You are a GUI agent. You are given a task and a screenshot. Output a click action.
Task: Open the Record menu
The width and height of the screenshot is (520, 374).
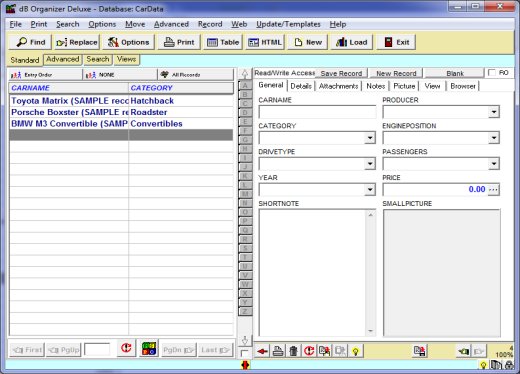point(210,24)
